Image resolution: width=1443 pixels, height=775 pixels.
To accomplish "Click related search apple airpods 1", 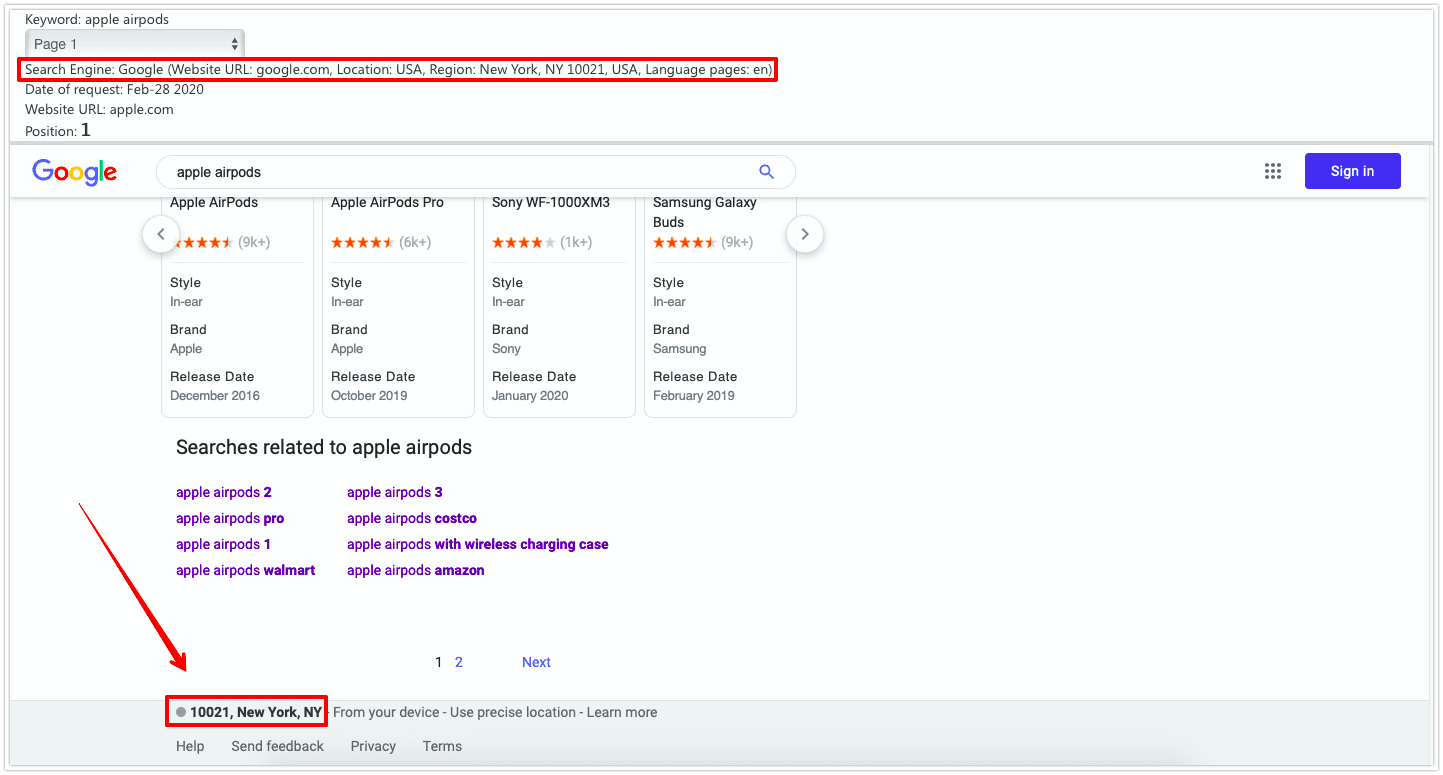I will [224, 544].
